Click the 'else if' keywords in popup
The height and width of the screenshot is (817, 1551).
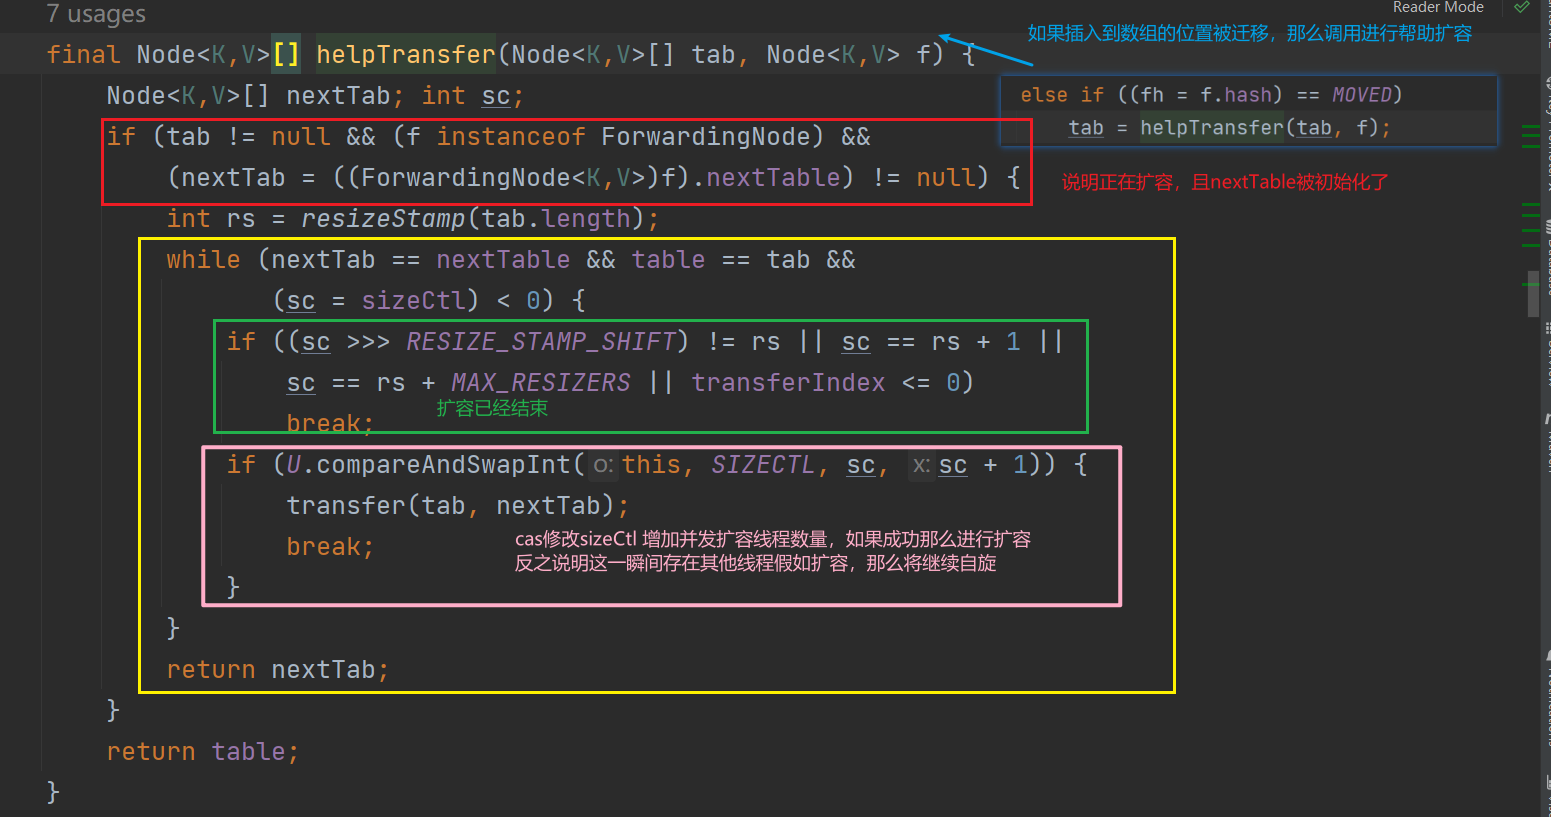1062,95
